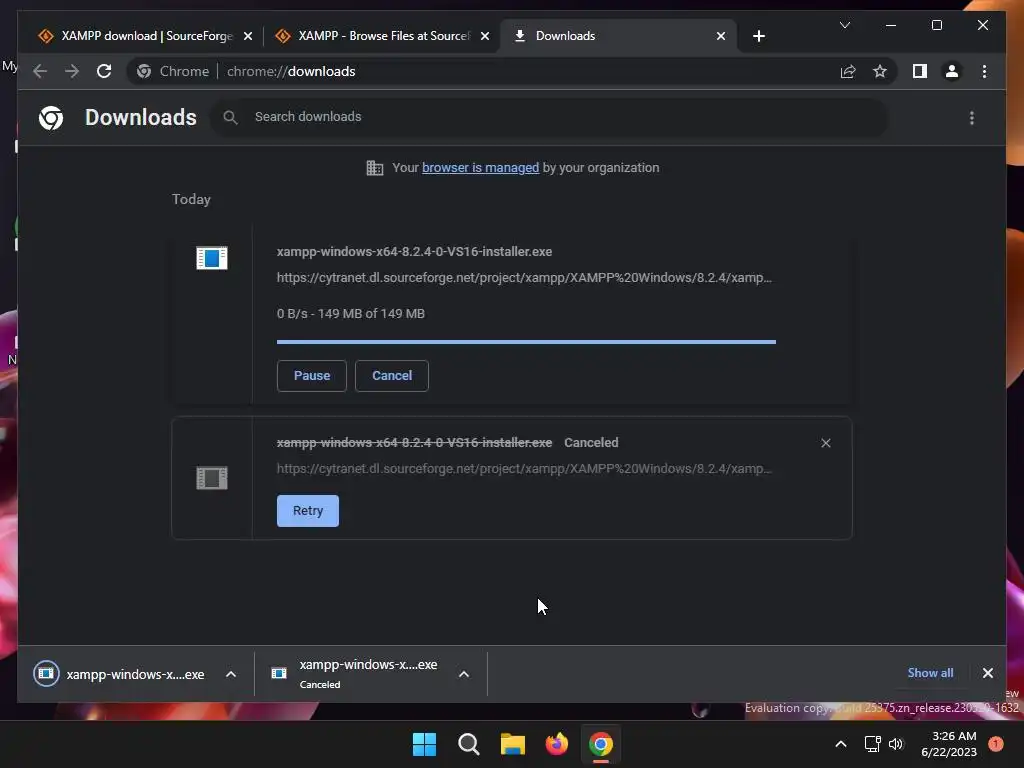Open the notification badge in tray
Image resolution: width=1024 pixels, height=768 pixels.
tap(995, 744)
